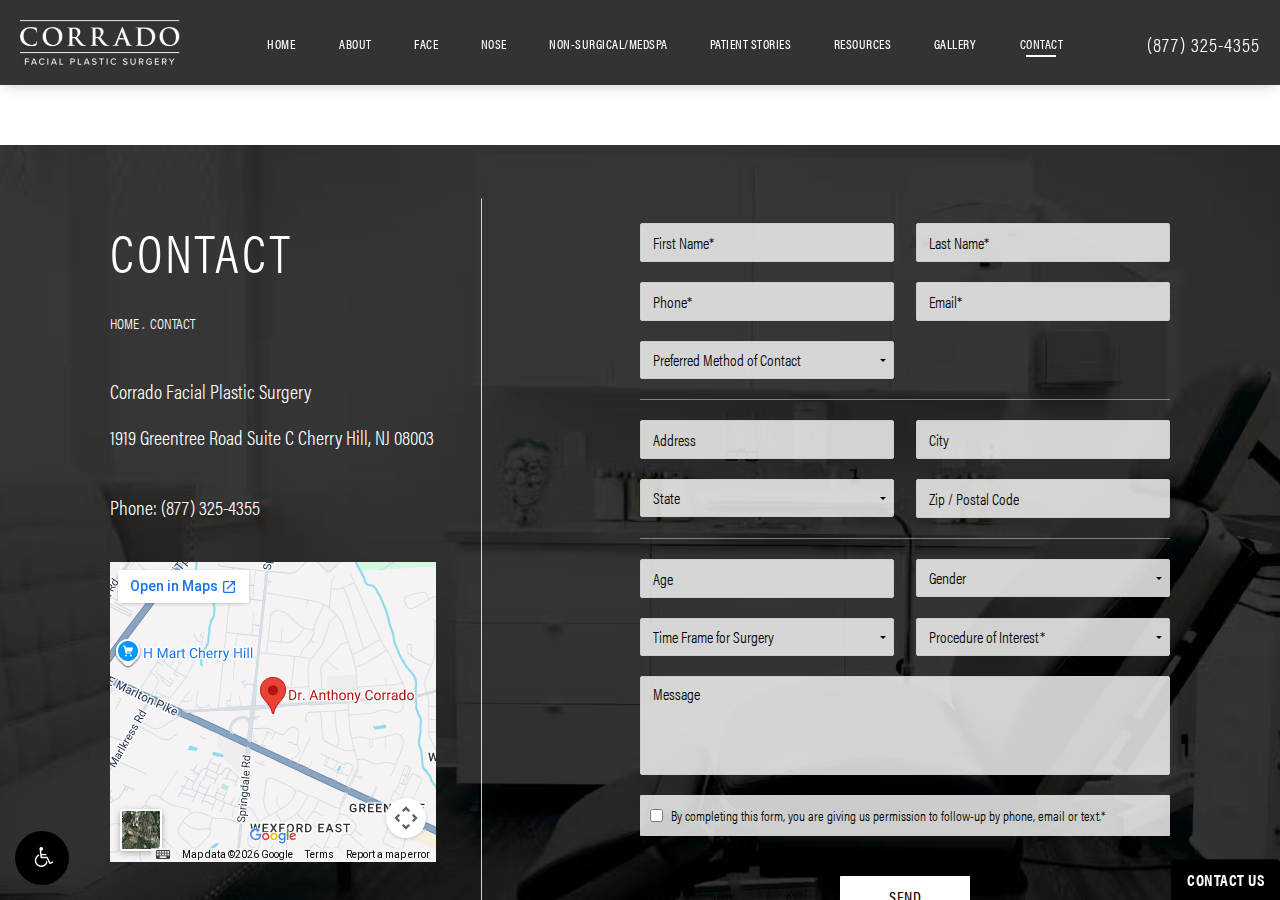The width and height of the screenshot is (1280, 900).
Task: Click the Contact breadcrumb link
Action: pyautogui.click(x=173, y=324)
